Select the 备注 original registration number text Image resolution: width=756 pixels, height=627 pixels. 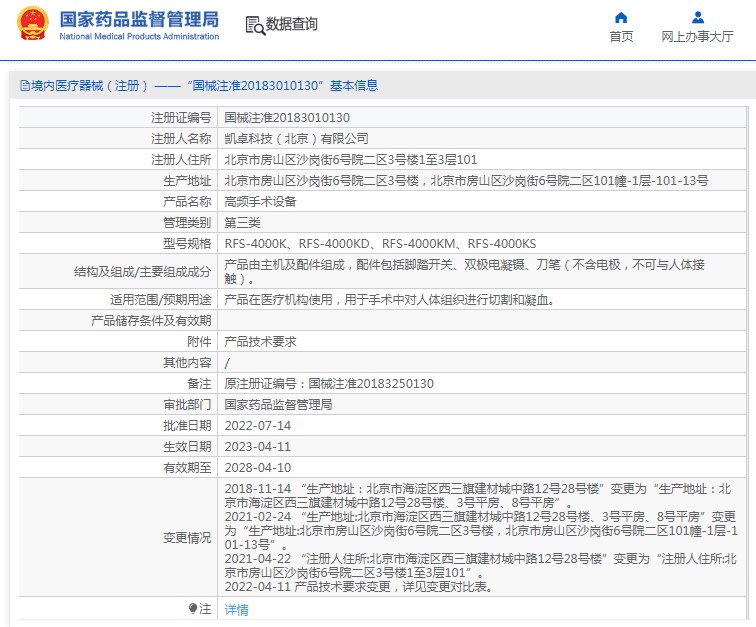point(328,383)
